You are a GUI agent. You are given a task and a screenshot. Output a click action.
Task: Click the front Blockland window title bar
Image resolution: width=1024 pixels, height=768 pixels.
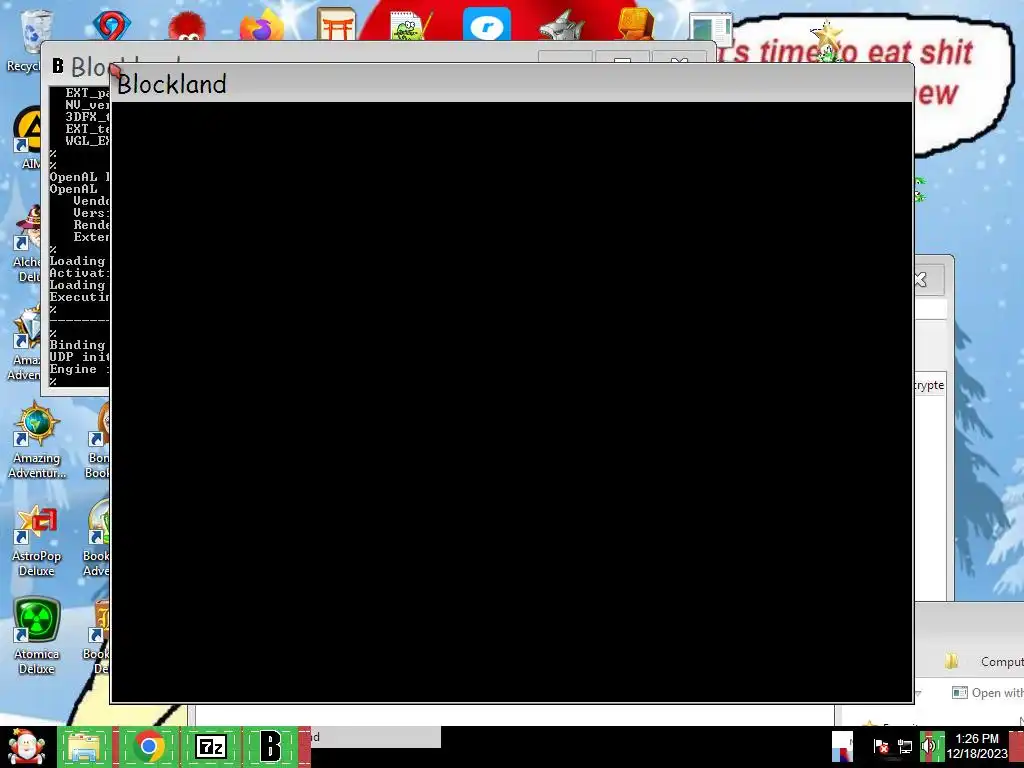[511, 83]
